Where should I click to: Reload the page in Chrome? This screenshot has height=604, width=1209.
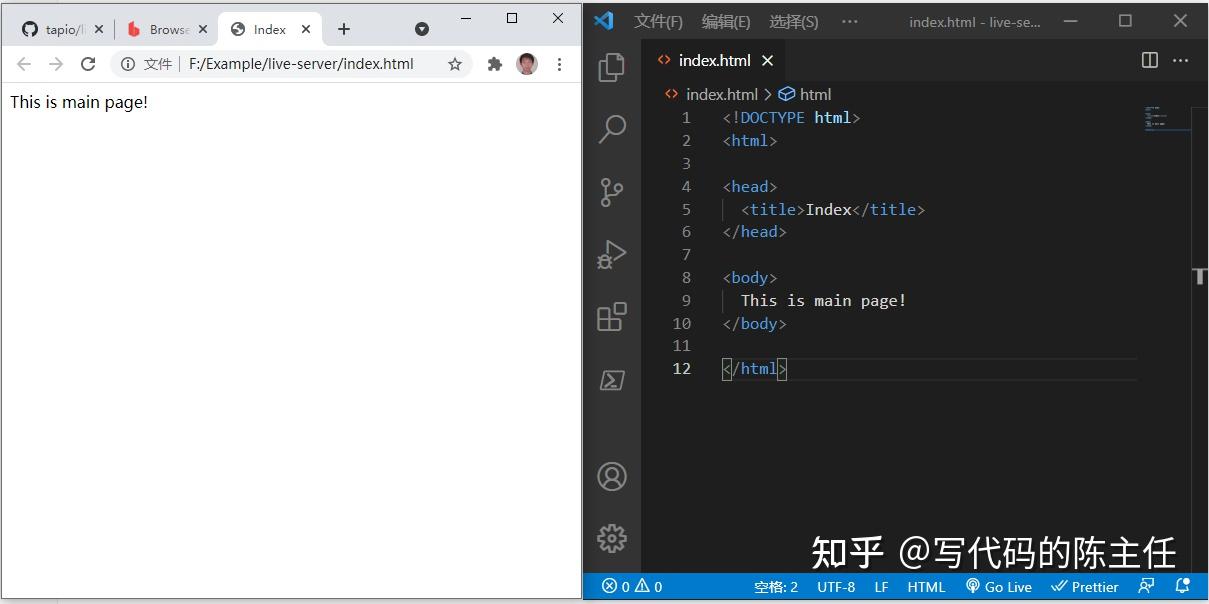tap(88, 63)
